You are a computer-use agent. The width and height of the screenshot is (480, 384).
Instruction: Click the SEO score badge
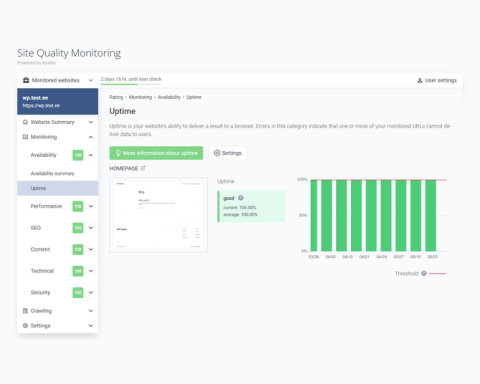pos(78,228)
